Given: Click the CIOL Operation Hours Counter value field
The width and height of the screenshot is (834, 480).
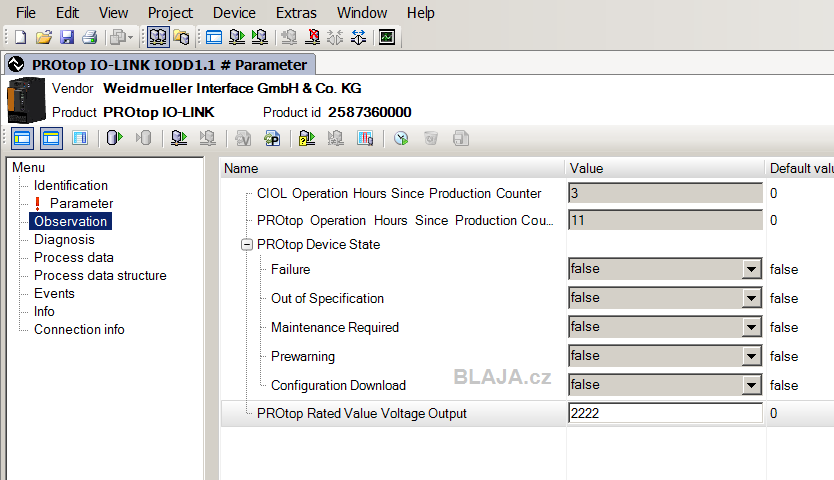Looking at the screenshot, I should [665, 193].
